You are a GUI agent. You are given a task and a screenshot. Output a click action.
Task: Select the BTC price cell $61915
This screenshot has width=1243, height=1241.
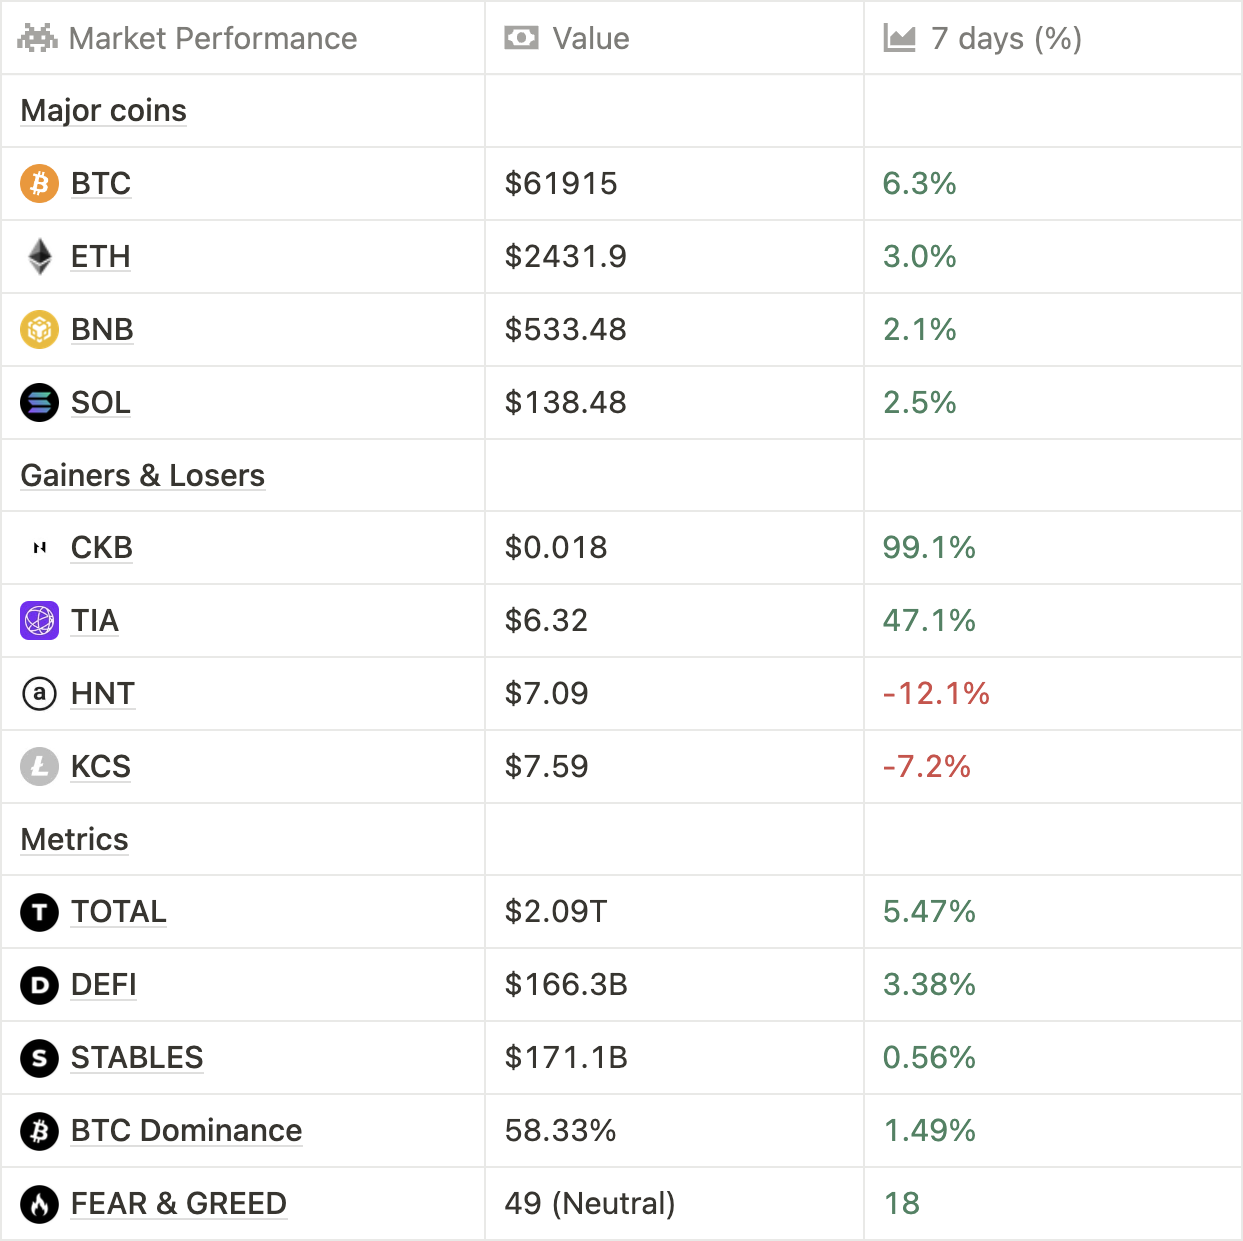[x=561, y=184]
